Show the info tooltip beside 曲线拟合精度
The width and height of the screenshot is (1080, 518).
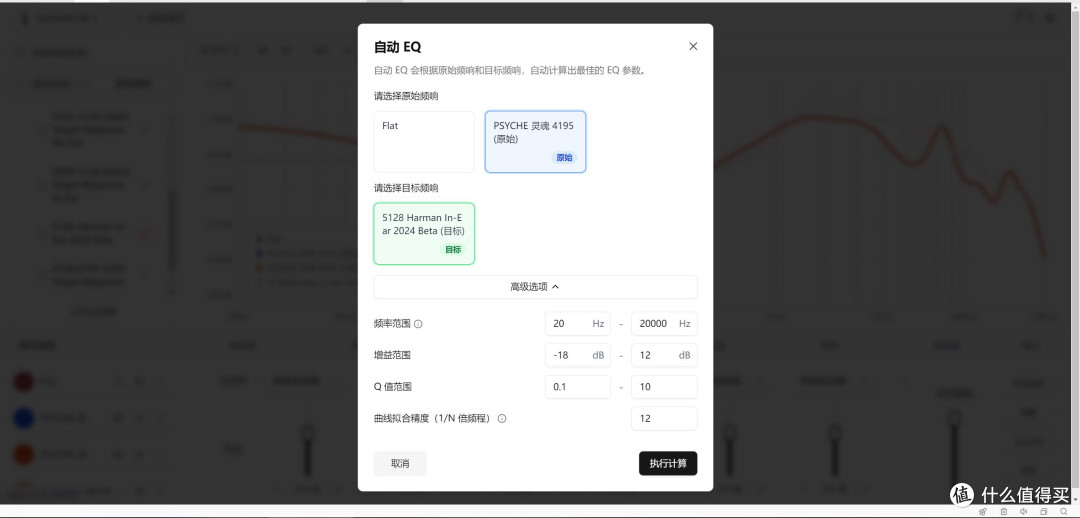tap(502, 418)
